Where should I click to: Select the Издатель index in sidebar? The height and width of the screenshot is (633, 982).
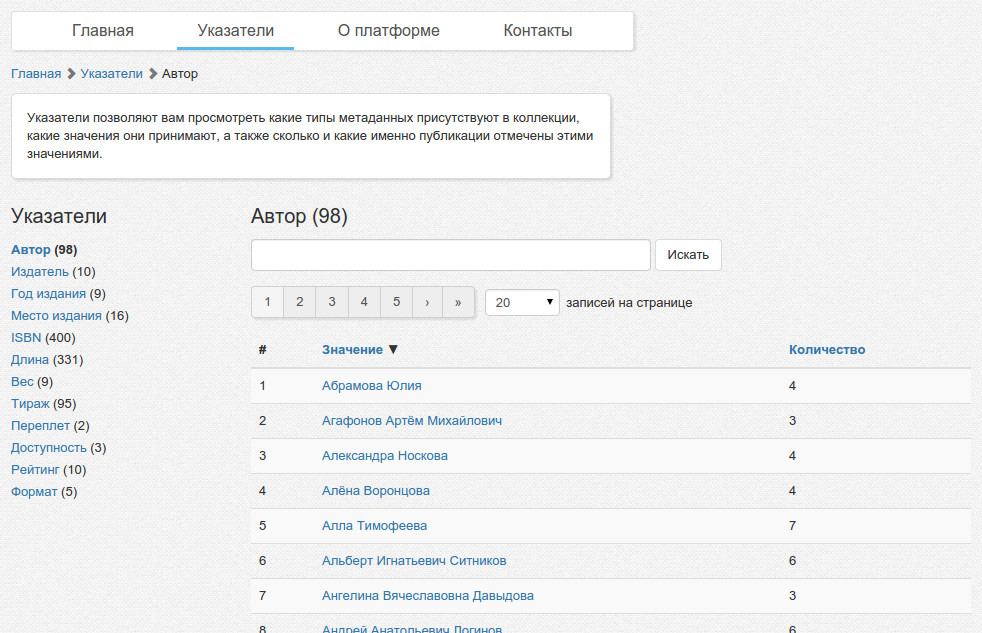[x=39, y=272]
